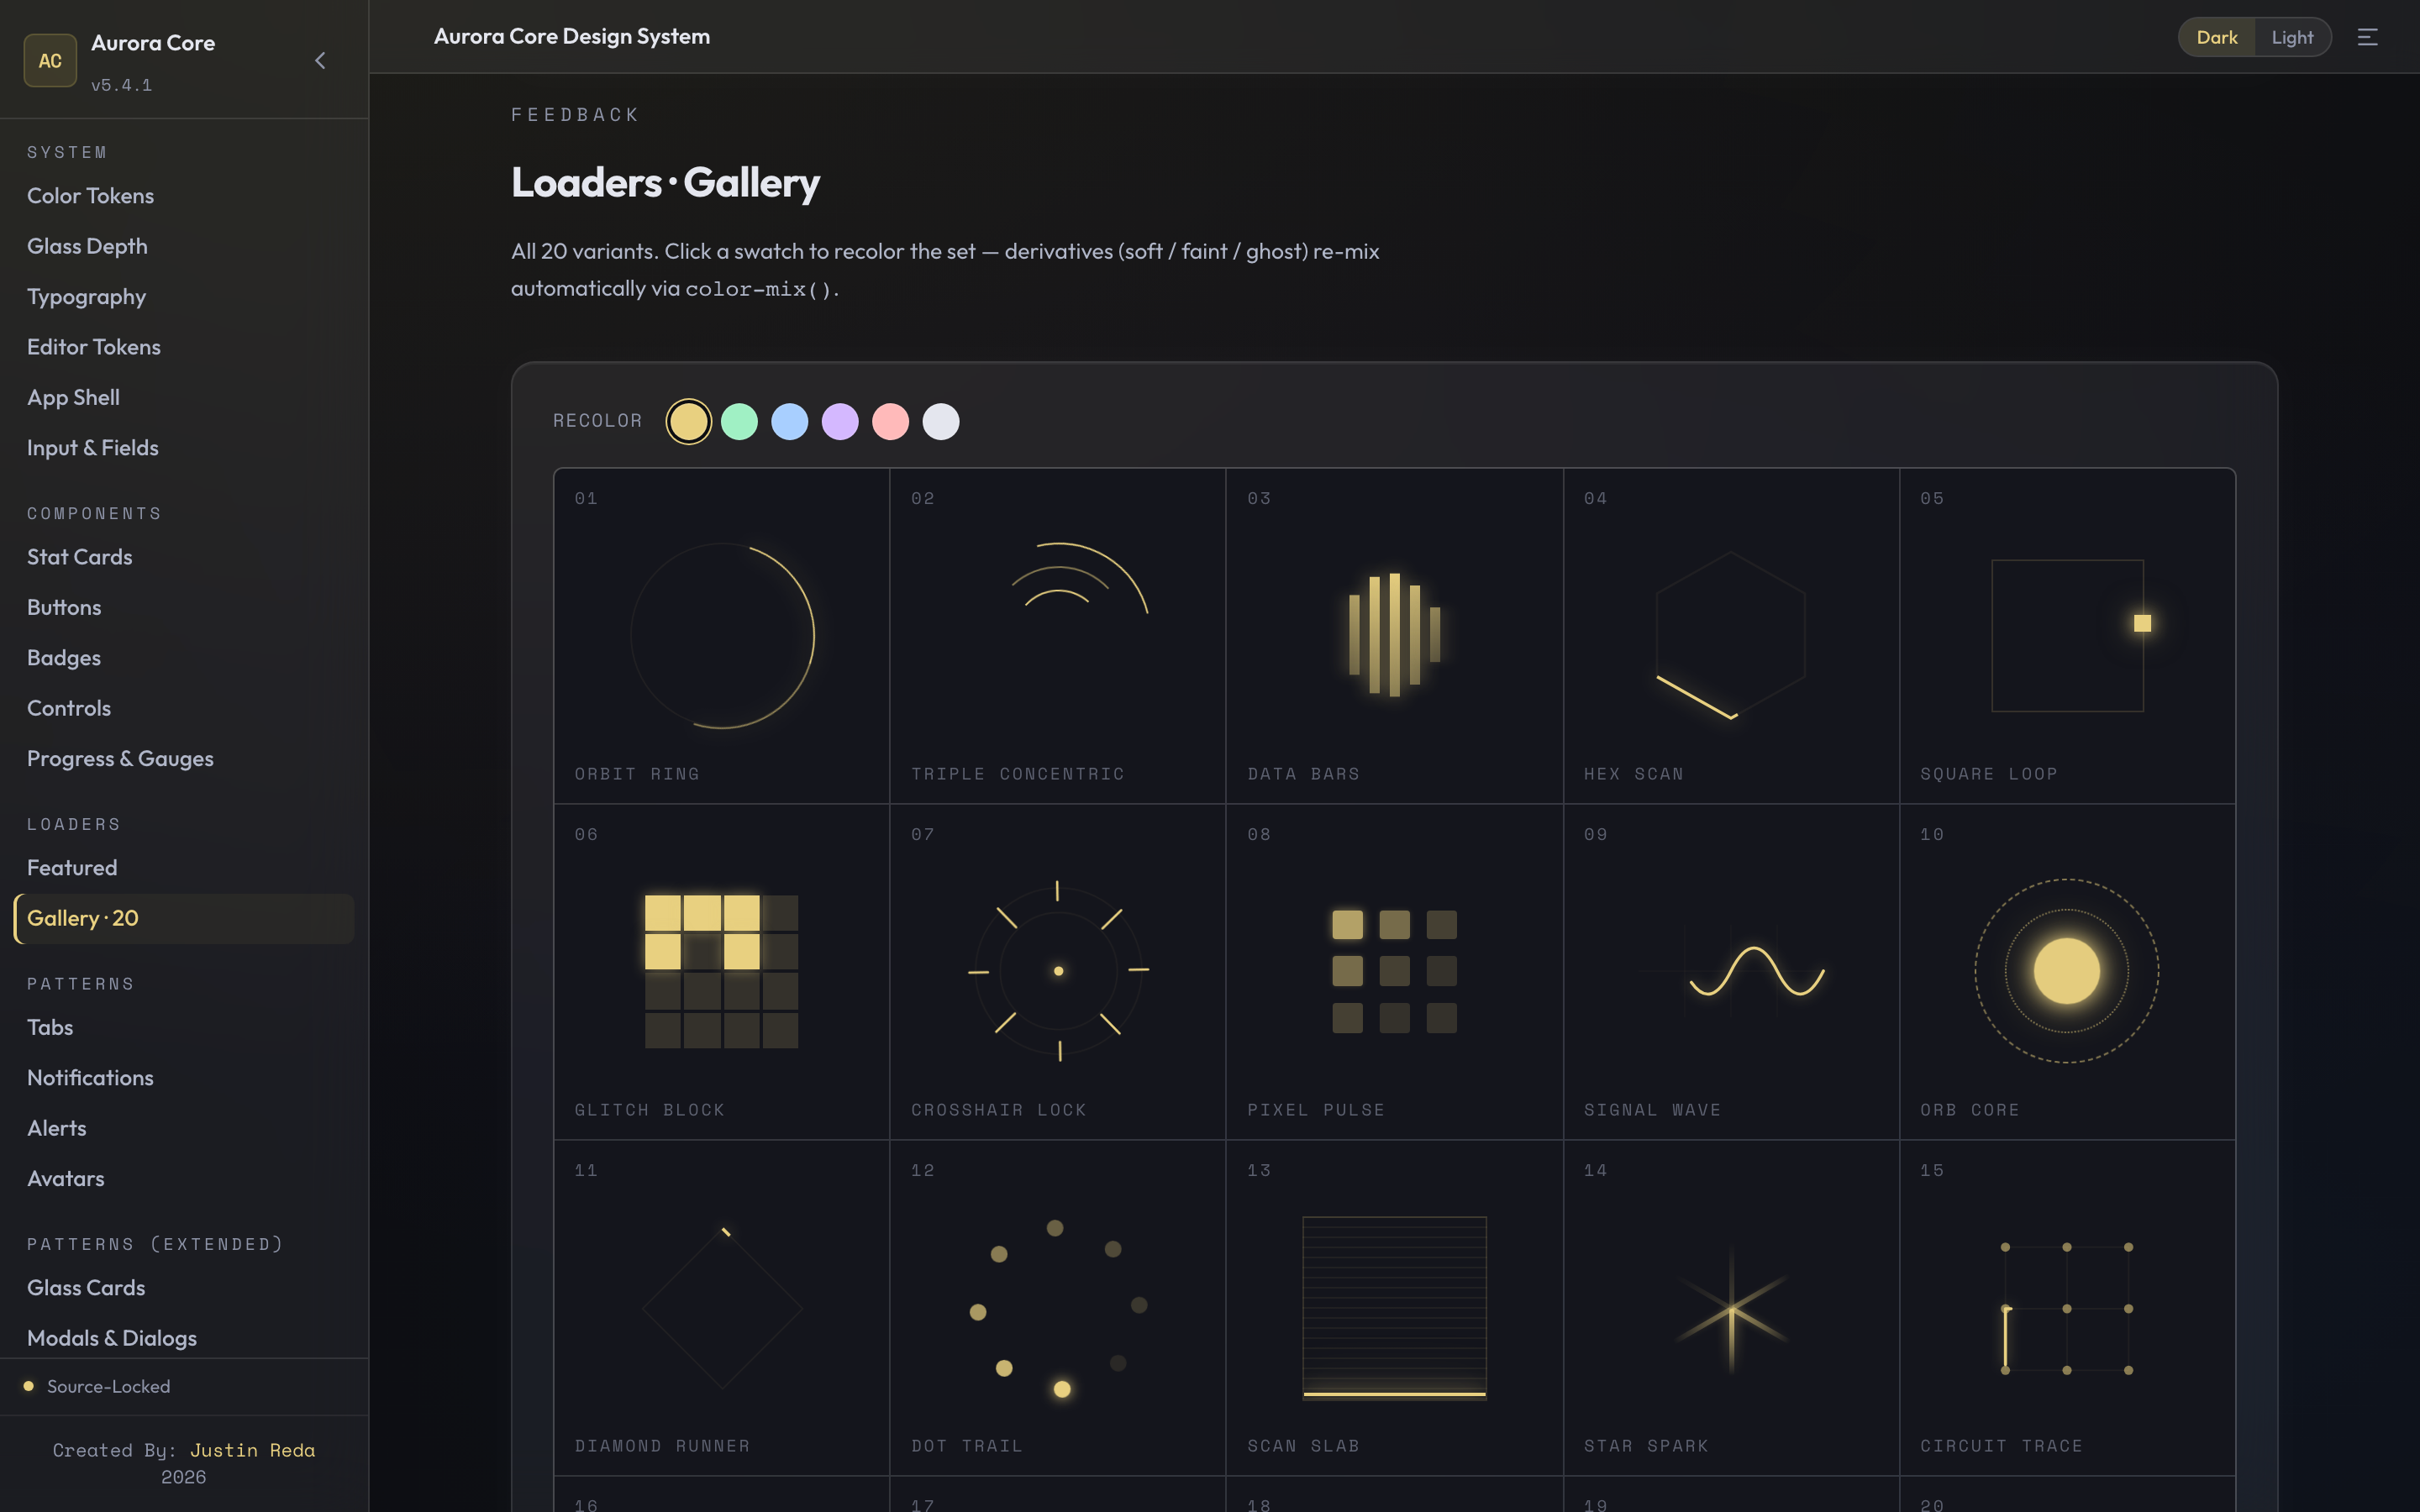Select the Triple Concentric loader
The width and height of the screenshot is (2420, 1512).
(1058, 636)
